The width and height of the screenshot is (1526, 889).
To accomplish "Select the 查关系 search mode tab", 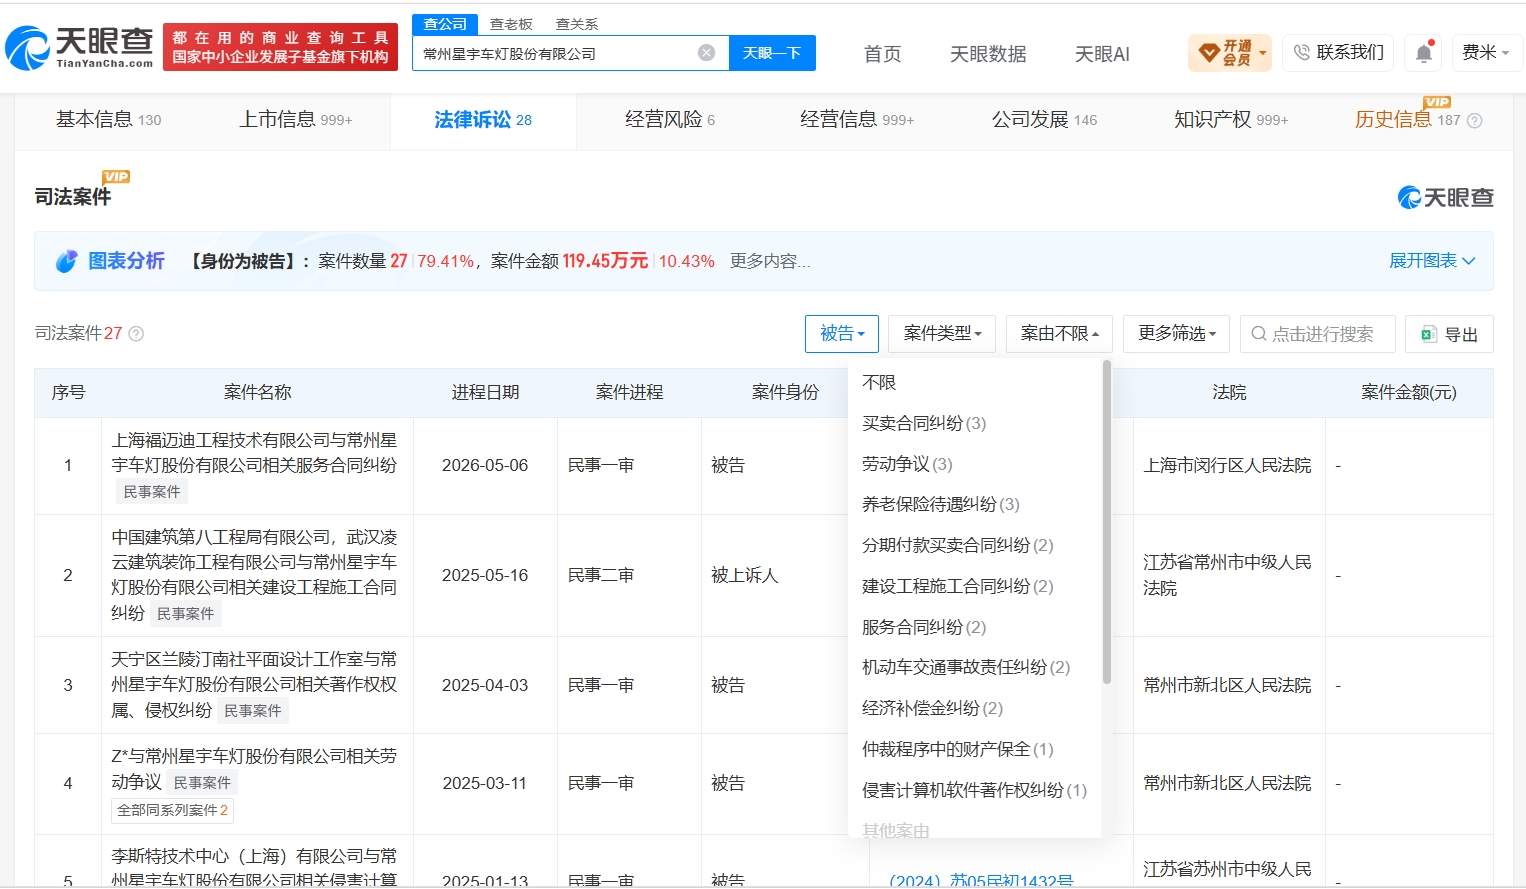I will [577, 24].
